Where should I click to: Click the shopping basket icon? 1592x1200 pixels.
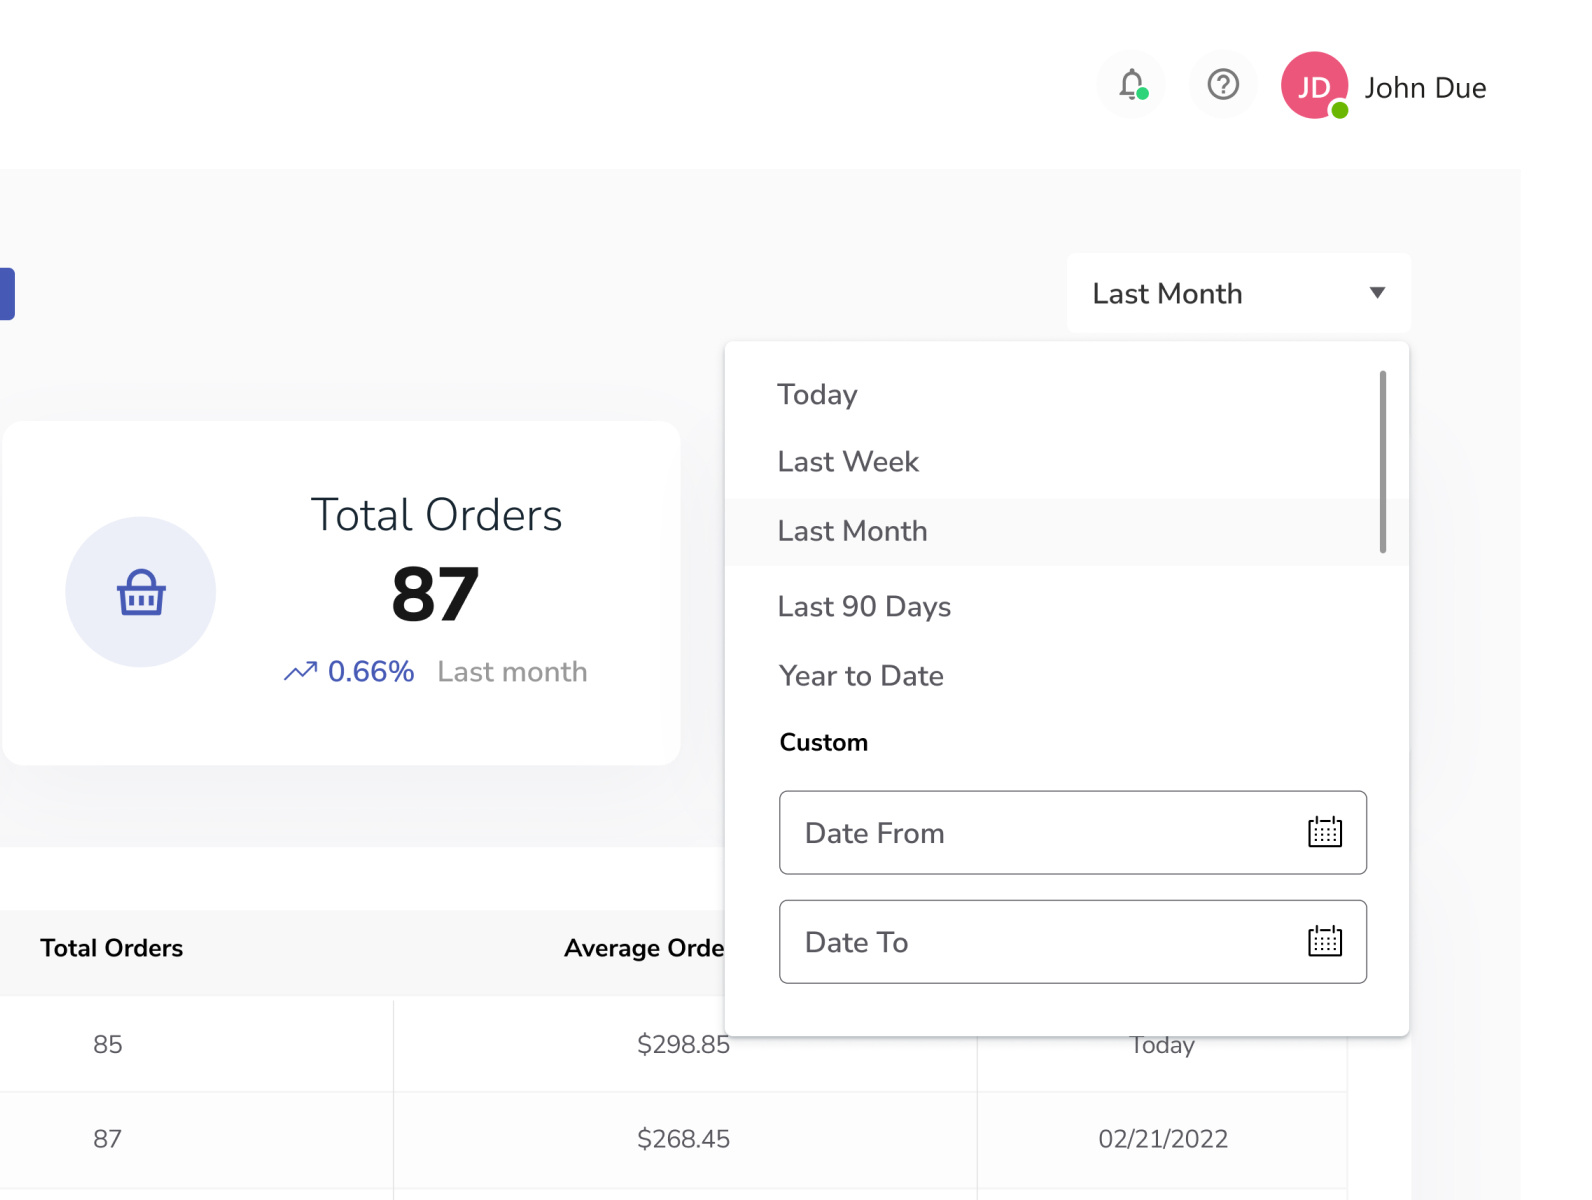pos(141,592)
